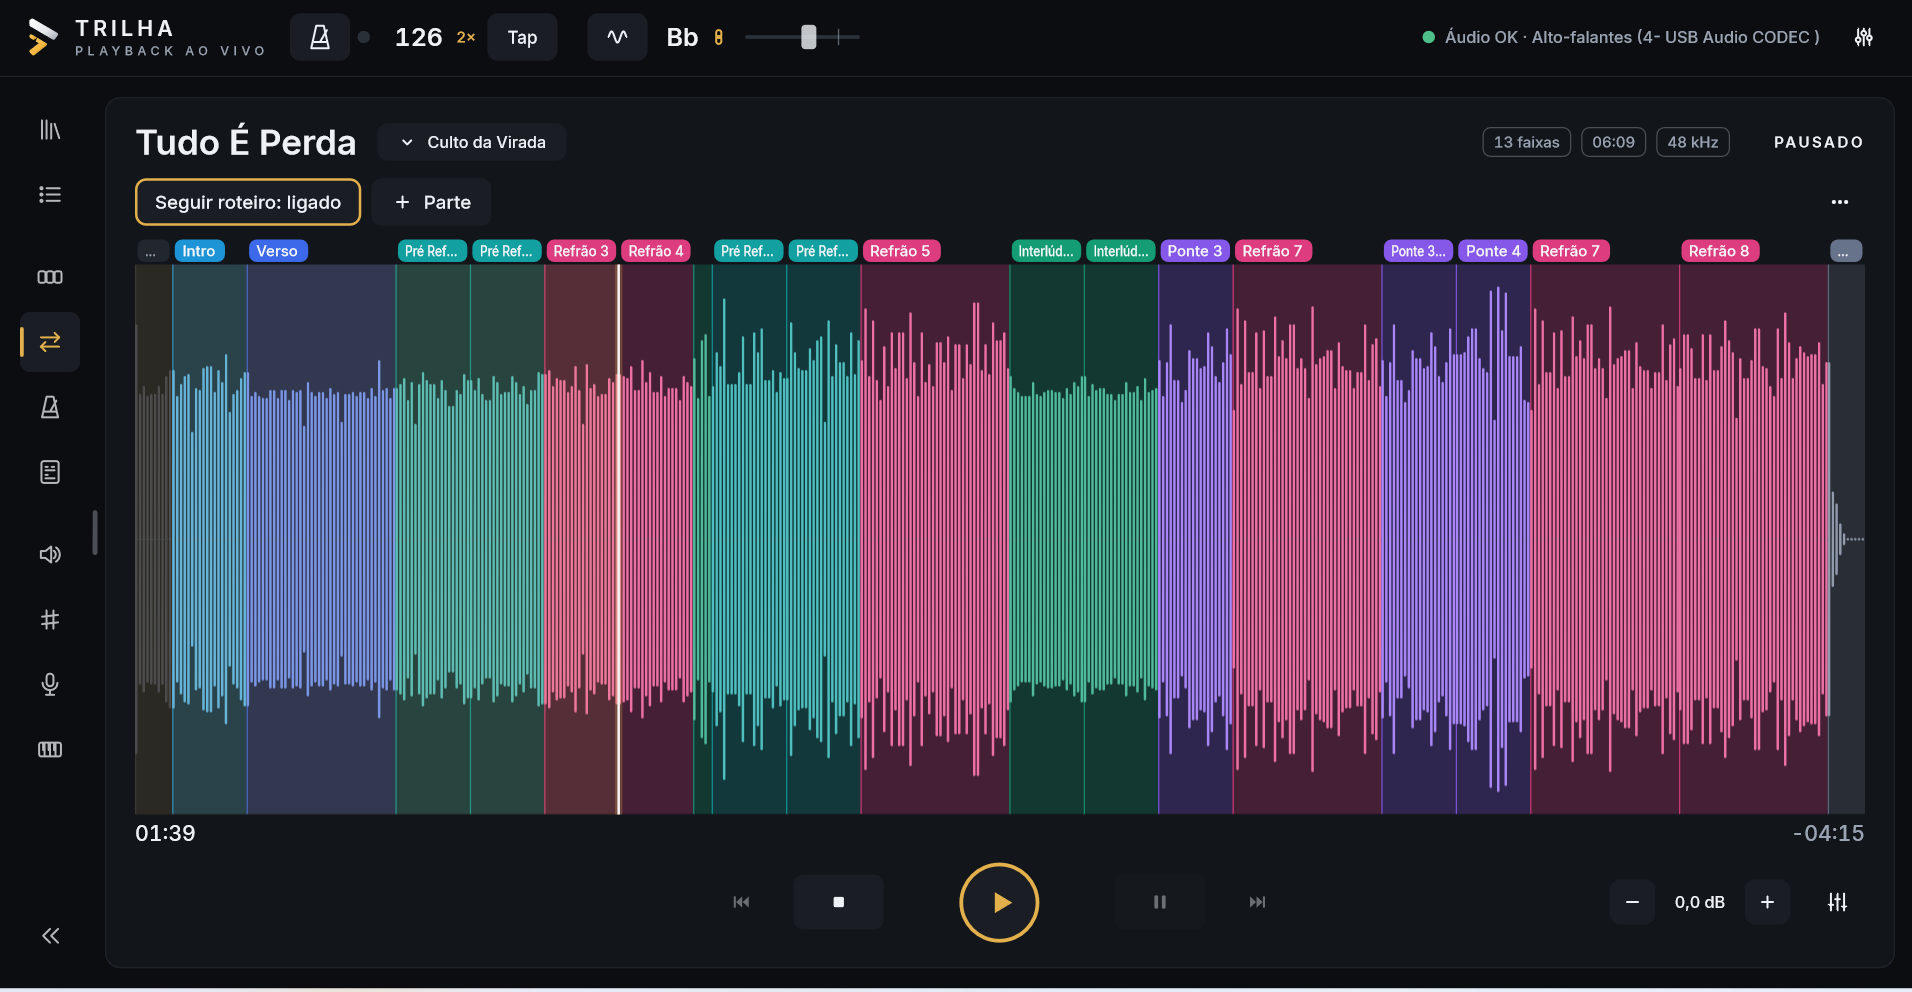
Task: Click the Trilha app logo
Action: (41, 37)
